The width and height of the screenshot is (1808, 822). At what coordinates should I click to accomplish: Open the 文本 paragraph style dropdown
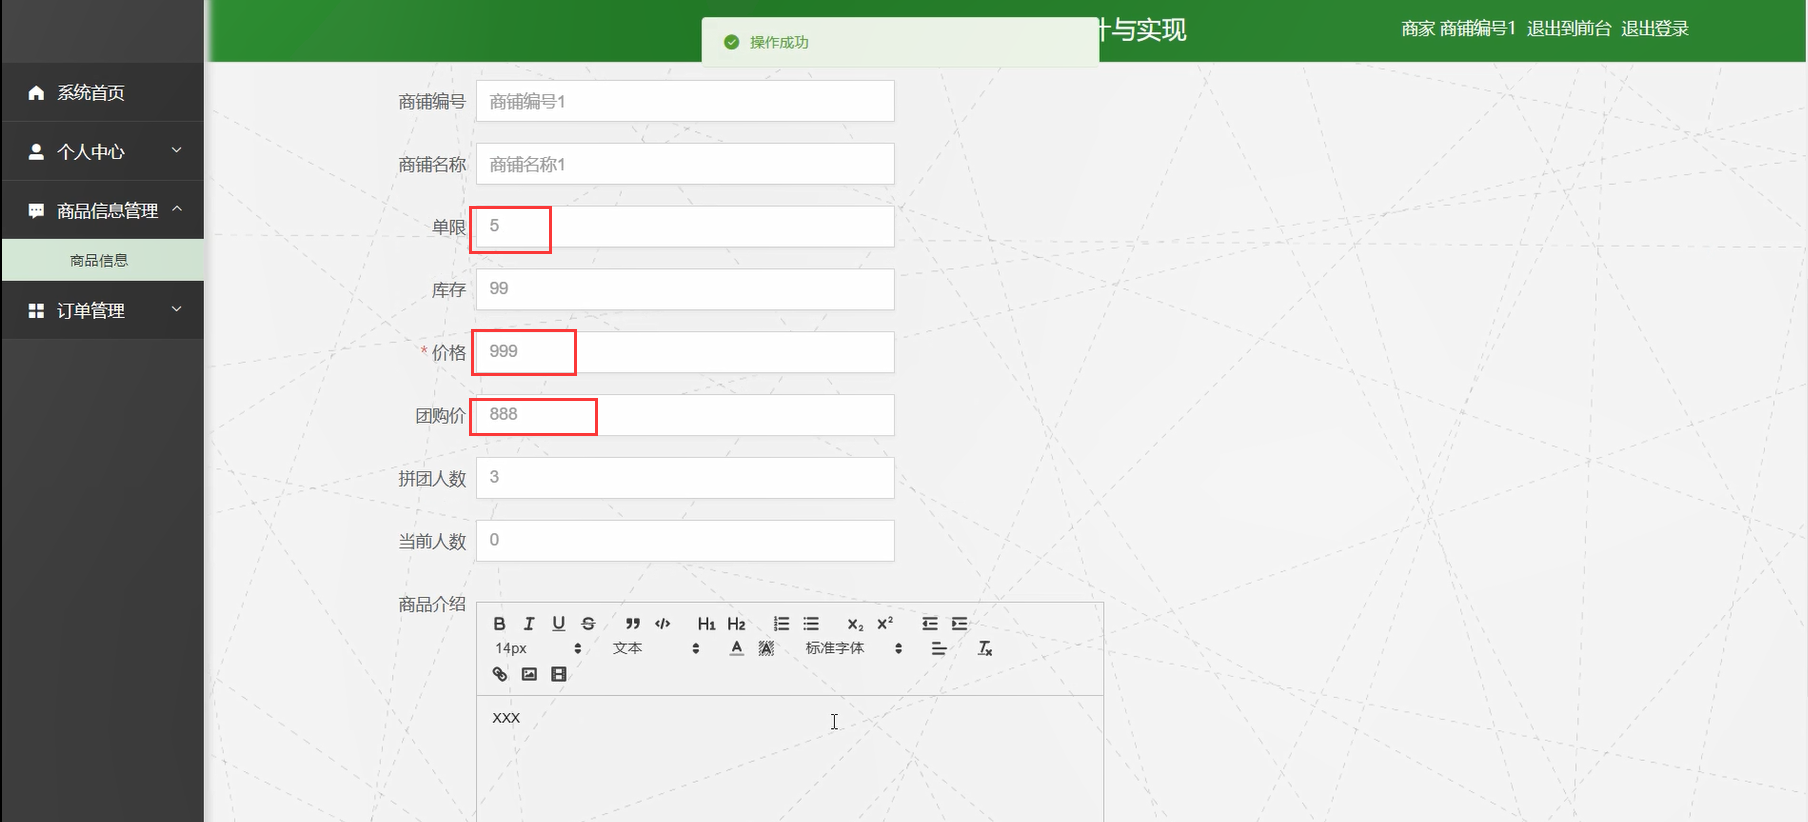point(656,648)
